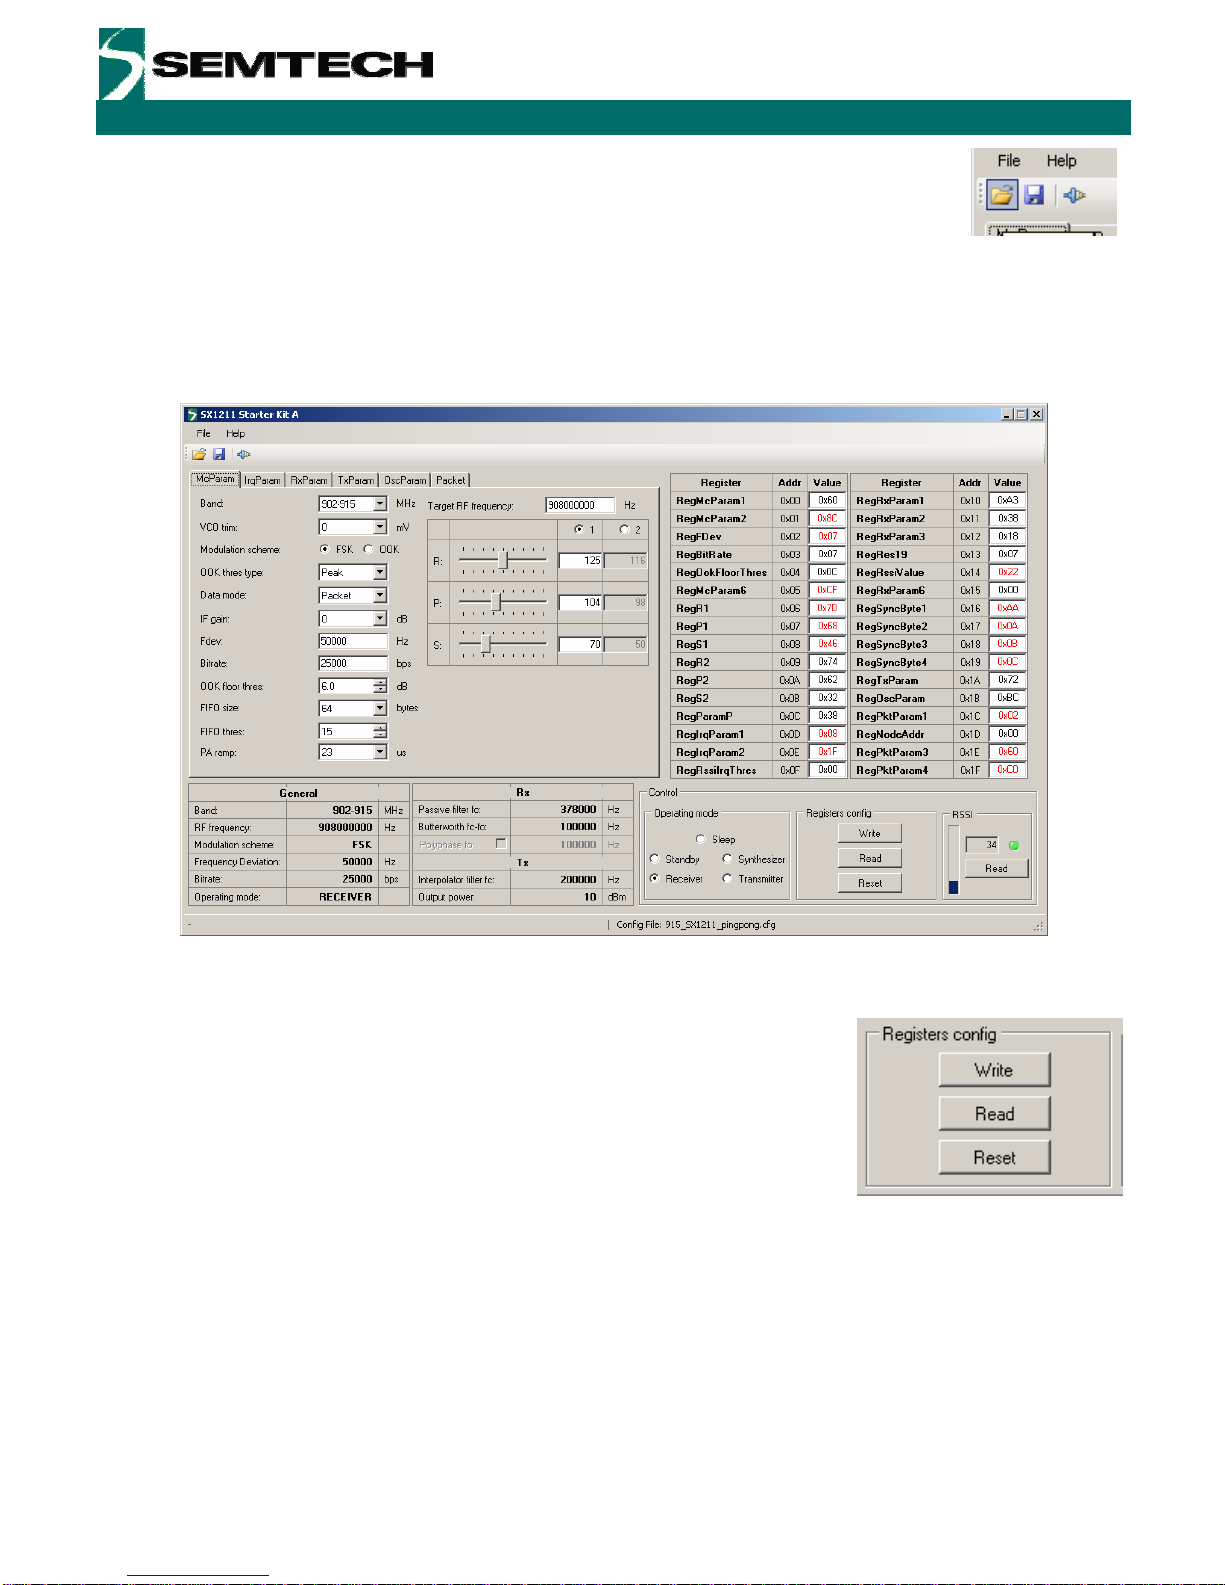Open the Band dropdown showing 902-915

click(380, 504)
